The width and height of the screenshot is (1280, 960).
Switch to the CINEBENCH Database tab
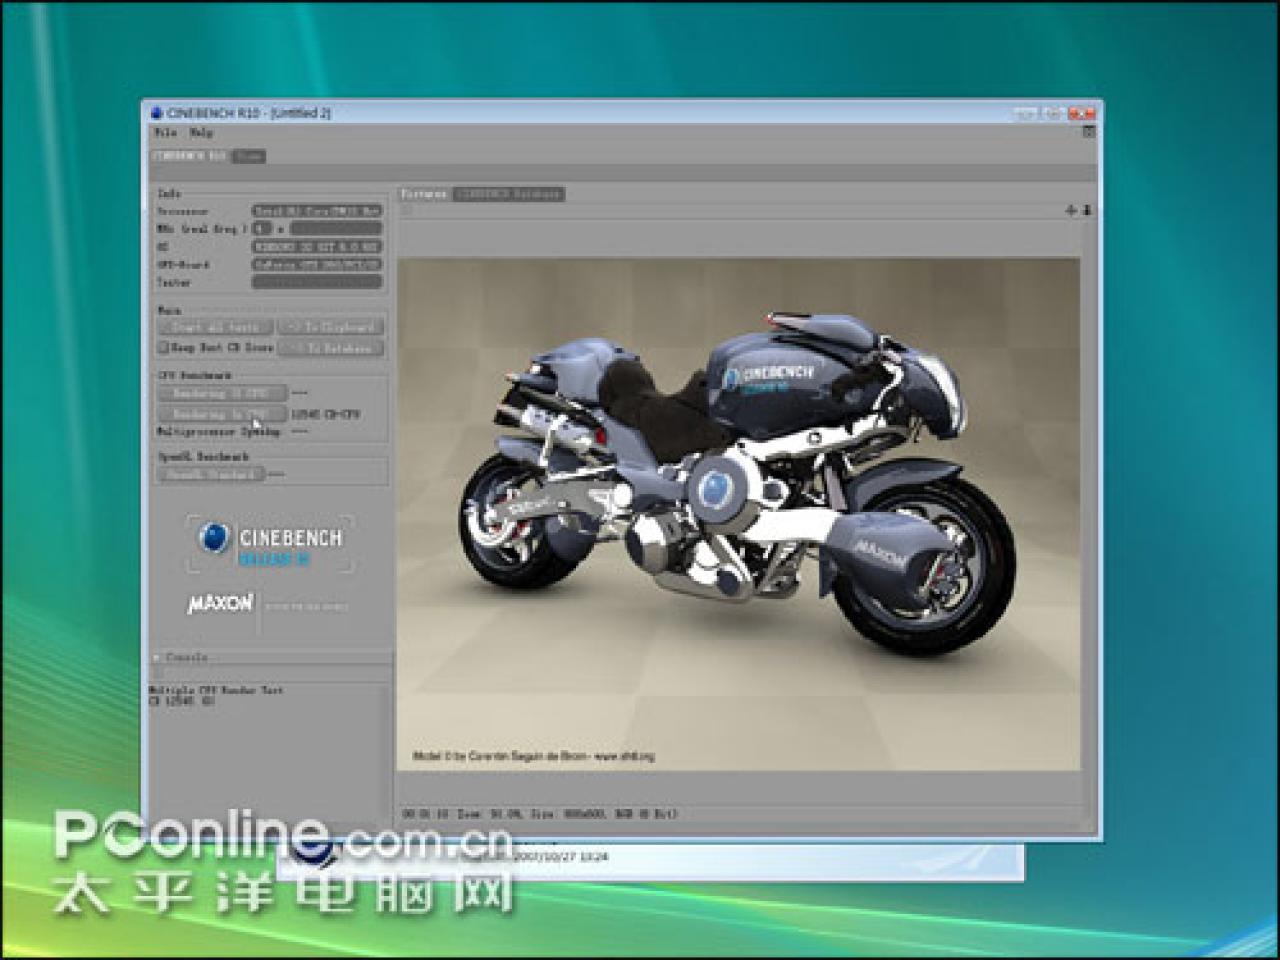pos(509,194)
